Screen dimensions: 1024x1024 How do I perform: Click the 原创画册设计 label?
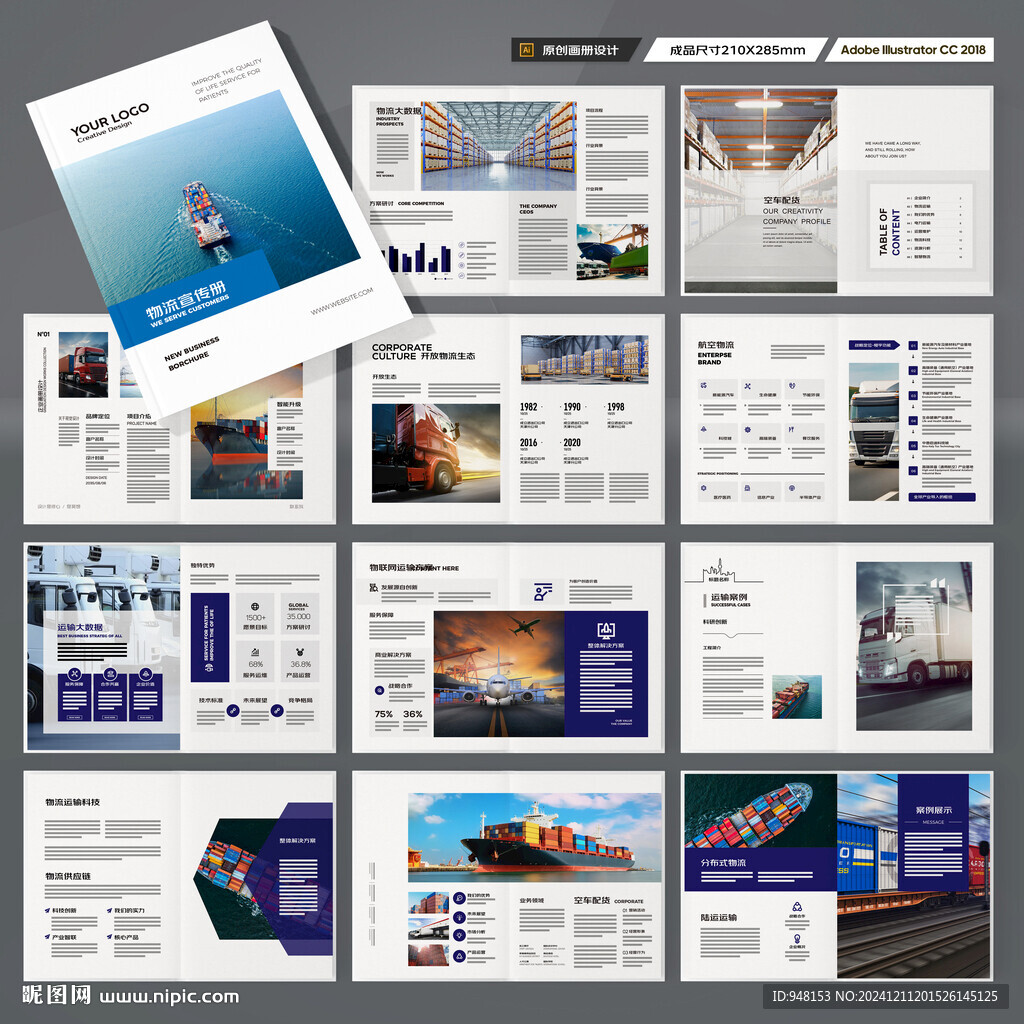click(580, 50)
